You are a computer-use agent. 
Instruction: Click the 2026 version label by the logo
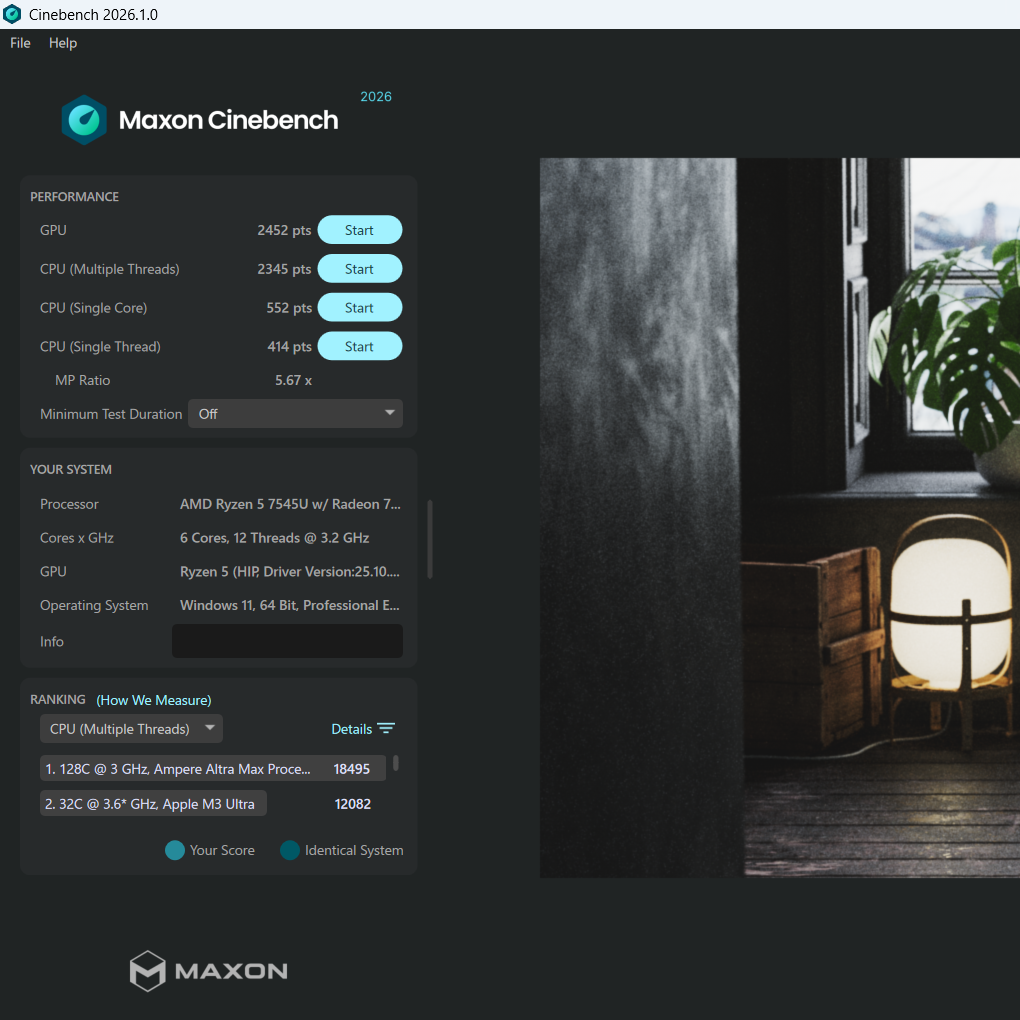(x=376, y=96)
